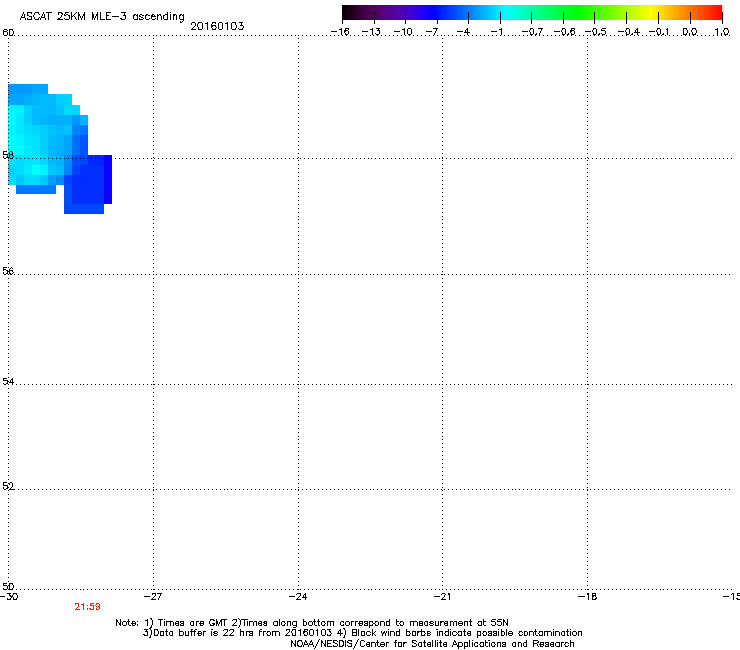Click the green section of the color bar
Screen dimensions: 740x650
pos(580,13)
